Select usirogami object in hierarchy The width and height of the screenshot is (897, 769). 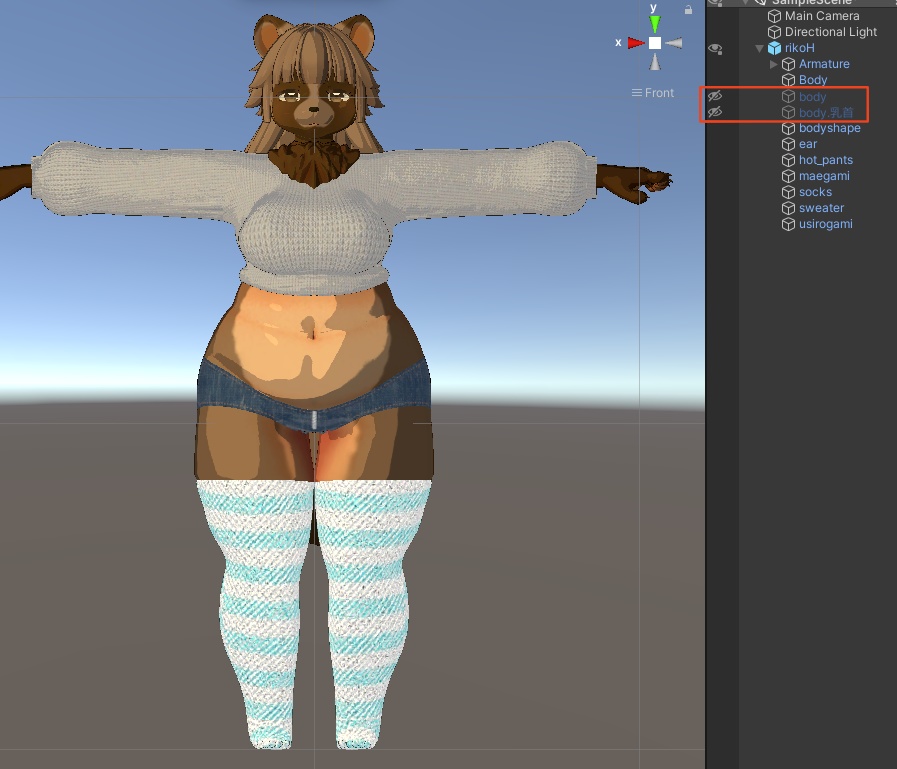pyautogui.click(x=825, y=224)
